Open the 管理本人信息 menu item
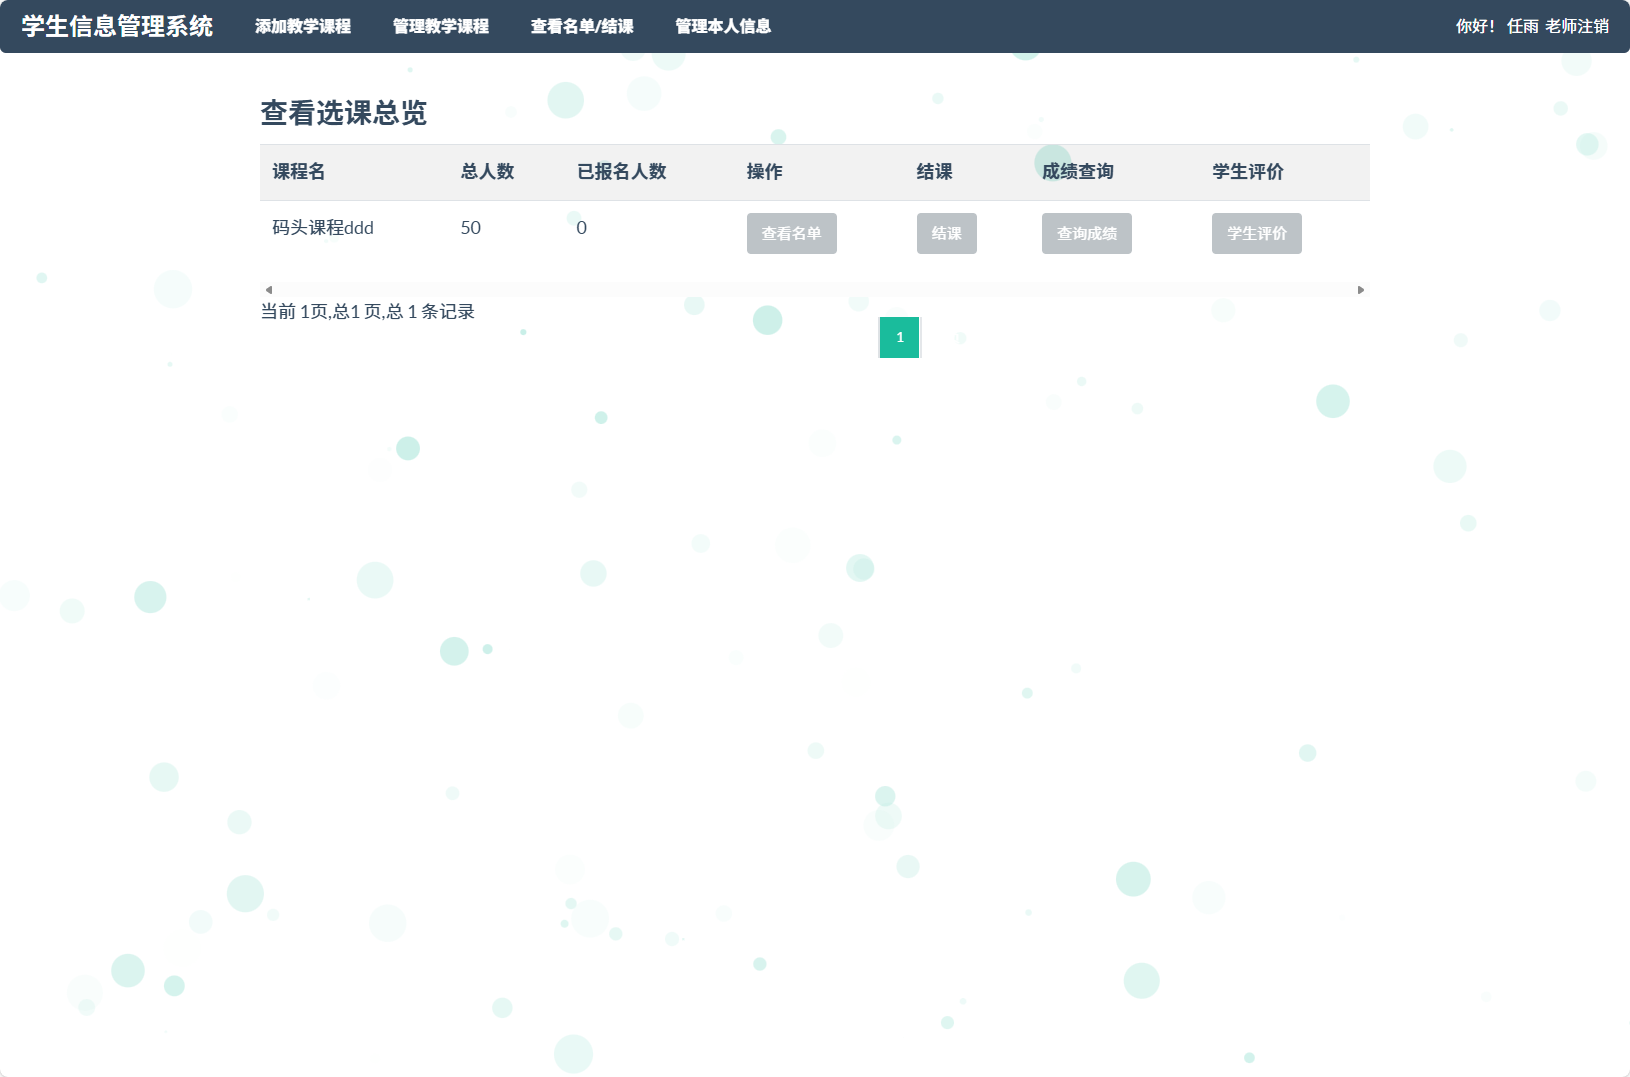Screen dimensions: 1630x1077 coord(722,27)
